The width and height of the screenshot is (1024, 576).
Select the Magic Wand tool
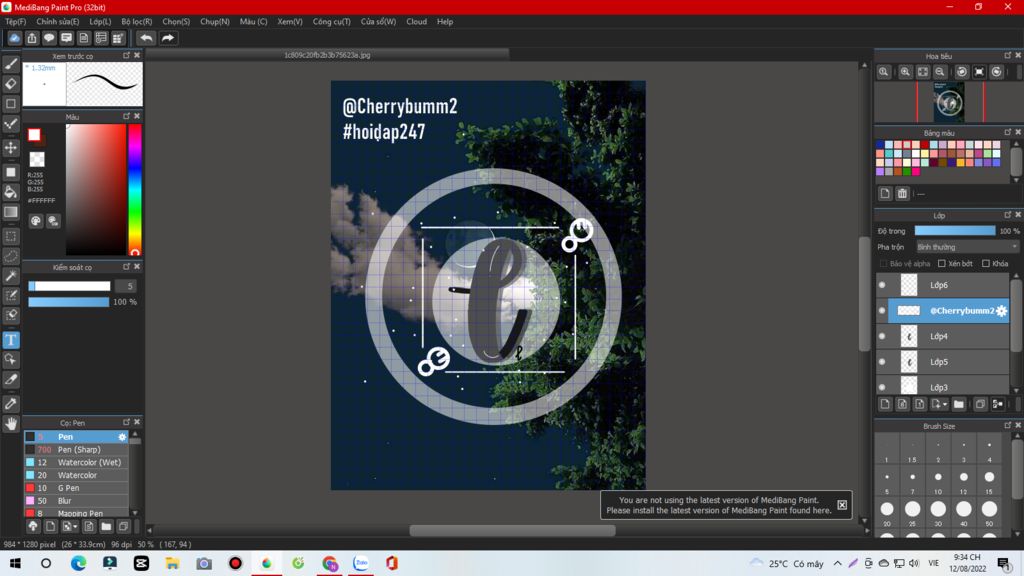pyautogui.click(x=11, y=276)
